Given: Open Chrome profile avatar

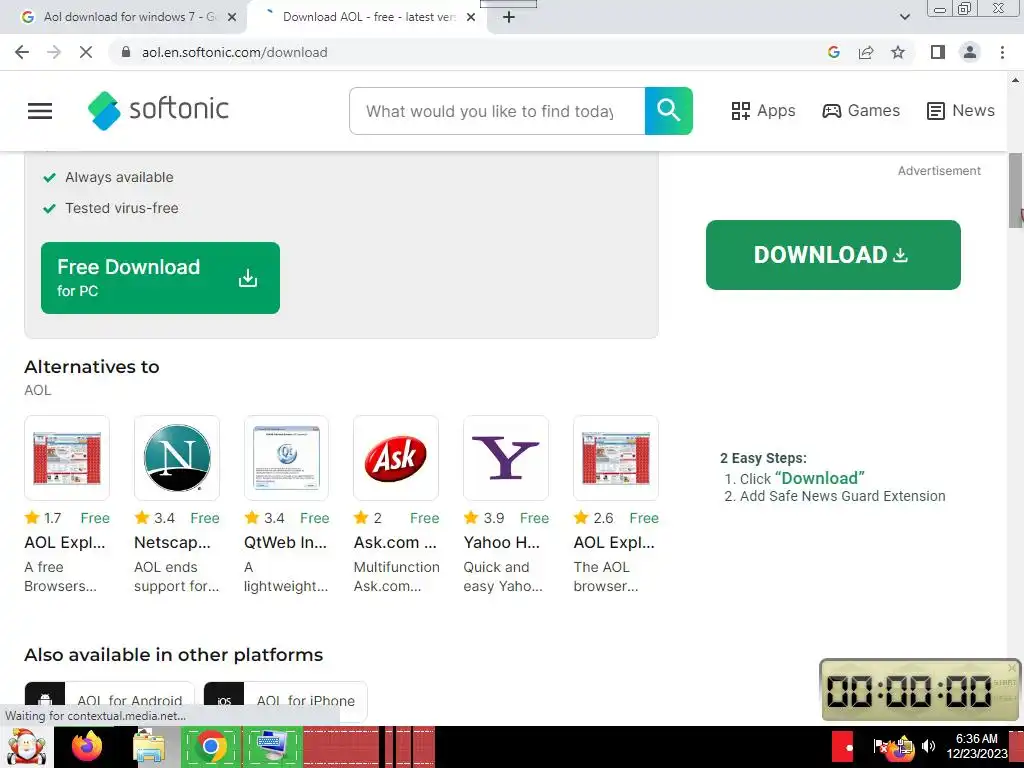Looking at the screenshot, I should tap(970, 52).
